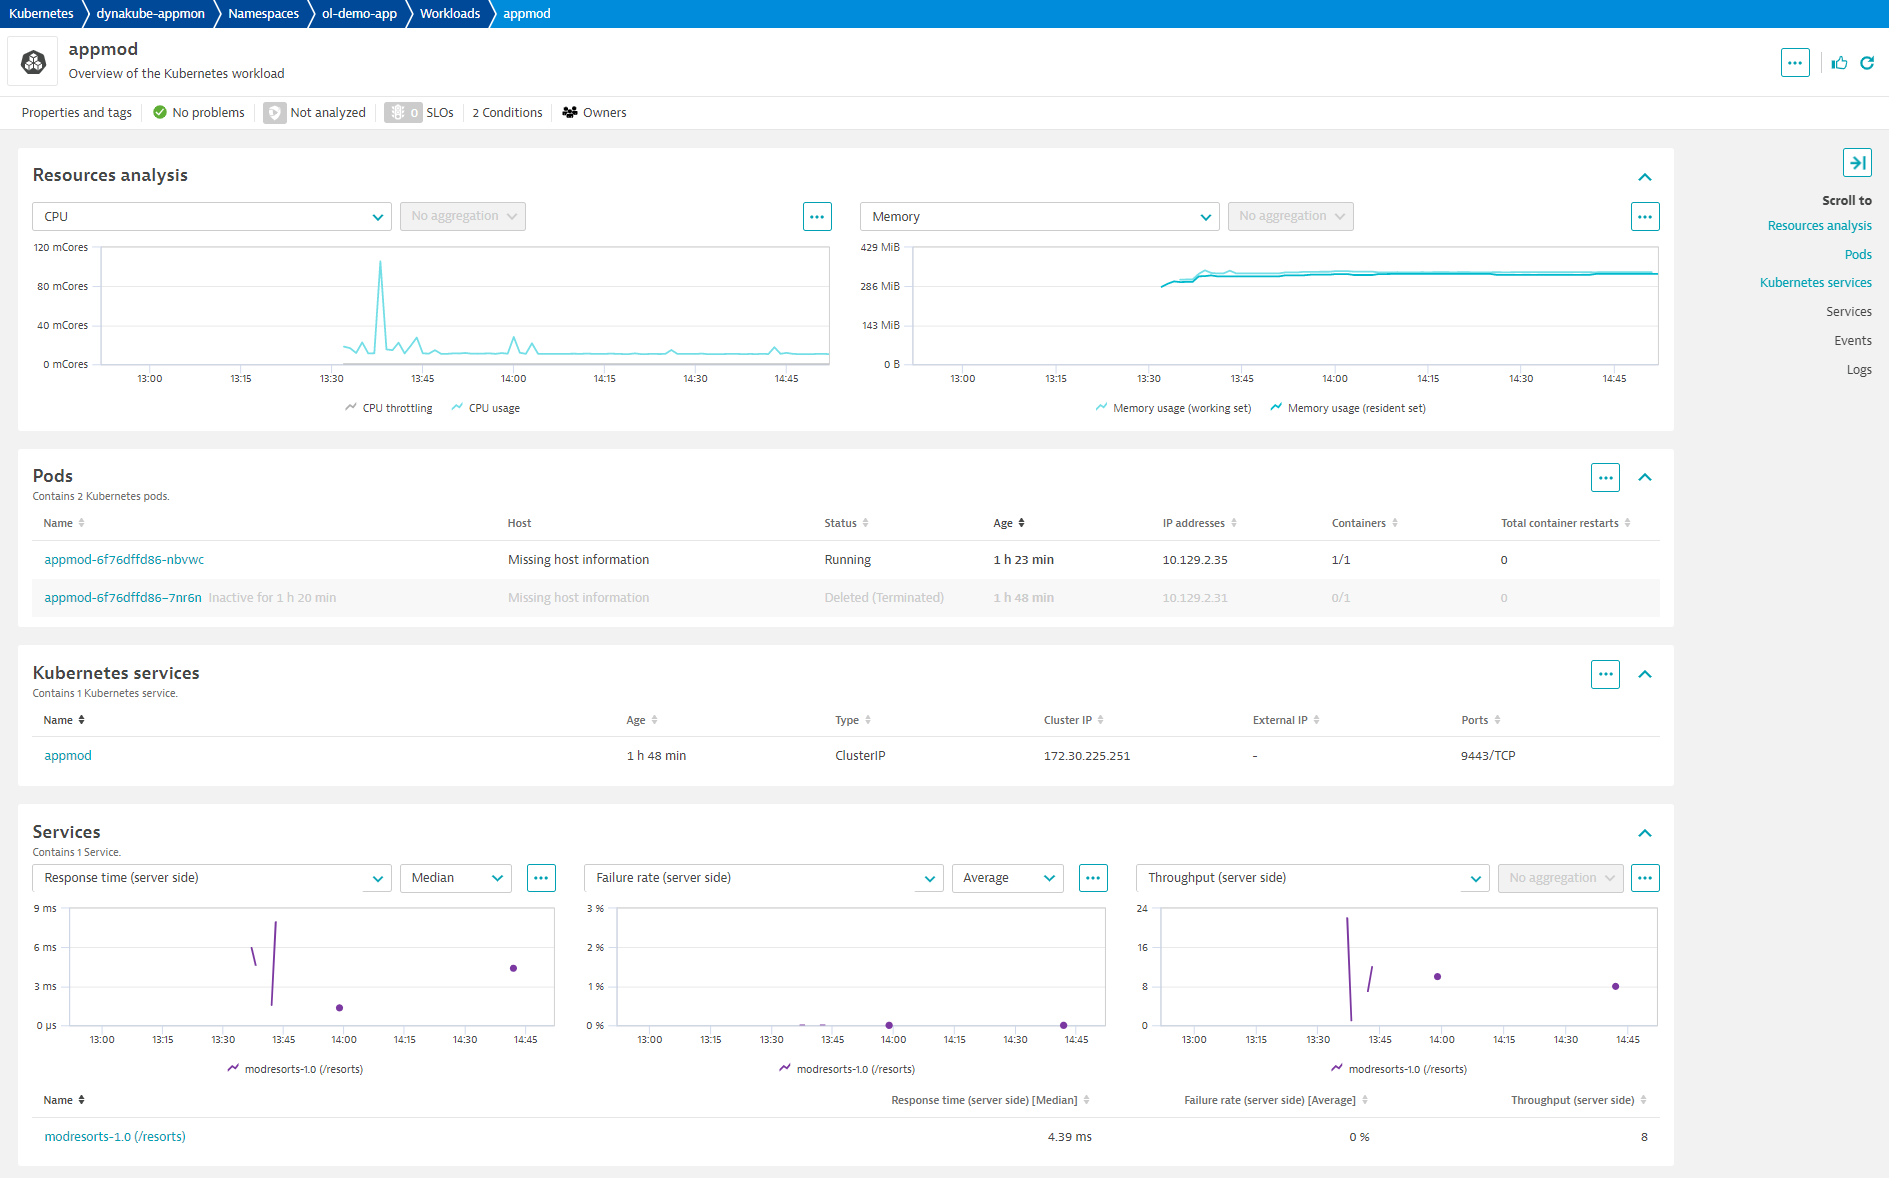Click the Kubernetes workload hexagon icon
Screen dimensions: 1889x1178
pyautogui.click(x=34, y=62)
